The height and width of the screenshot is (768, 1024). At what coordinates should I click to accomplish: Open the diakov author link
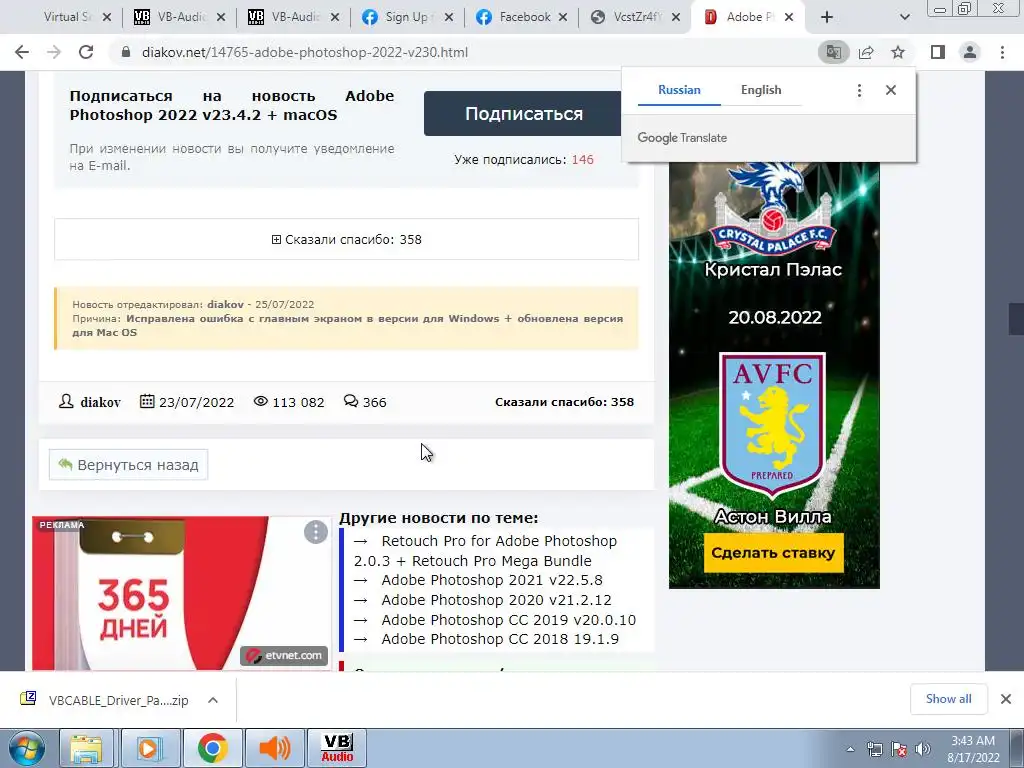tap(100, 402)
